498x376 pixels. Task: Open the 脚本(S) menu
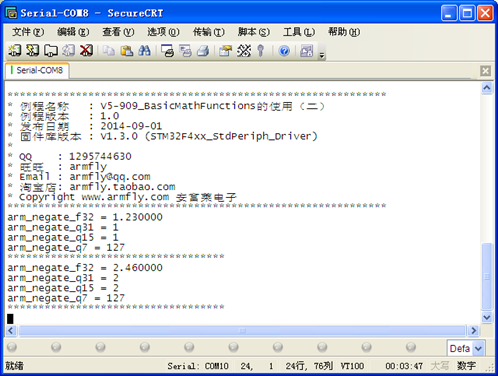pos(254,32)
